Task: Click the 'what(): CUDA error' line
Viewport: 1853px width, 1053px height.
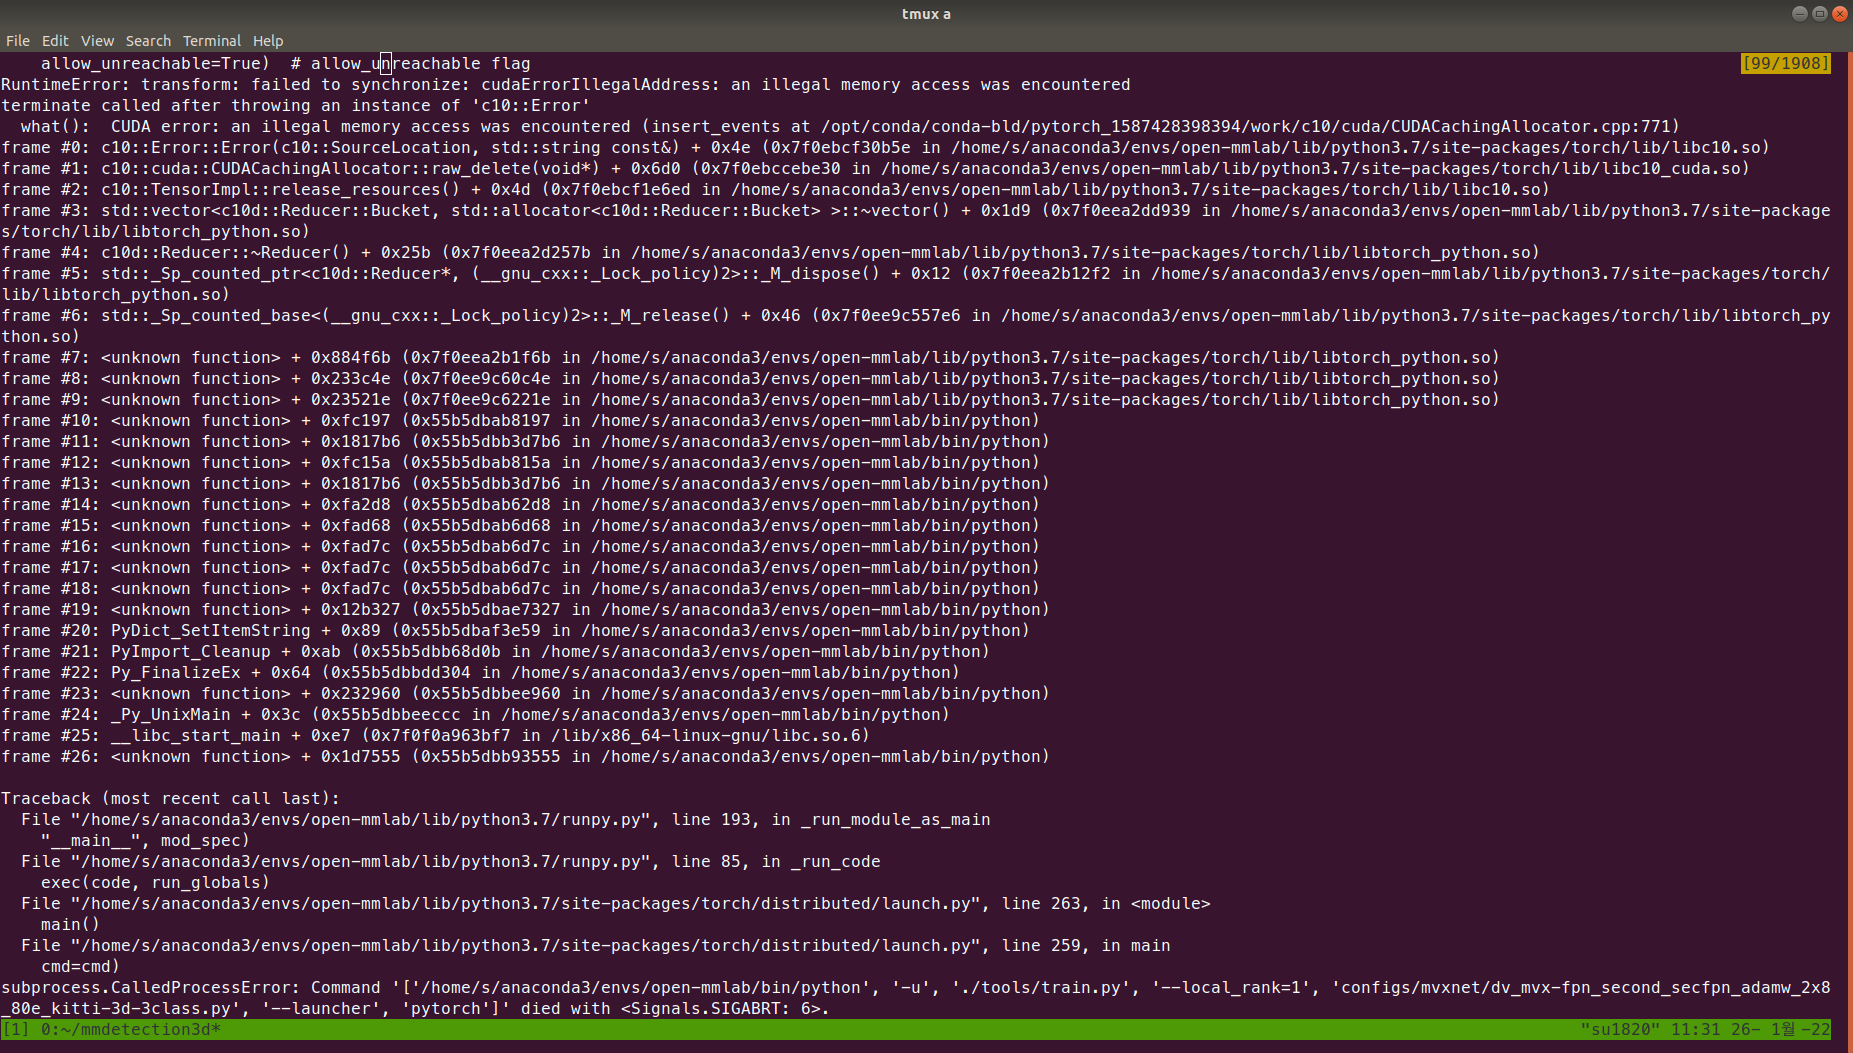Action: pos(850,127)
